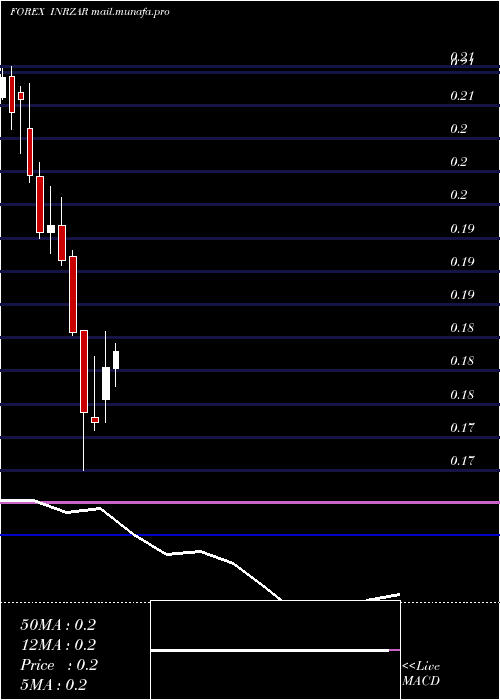Click the last white candle on the chart
The width and height of the screenshot is (500, 700).
click(116, 360)
